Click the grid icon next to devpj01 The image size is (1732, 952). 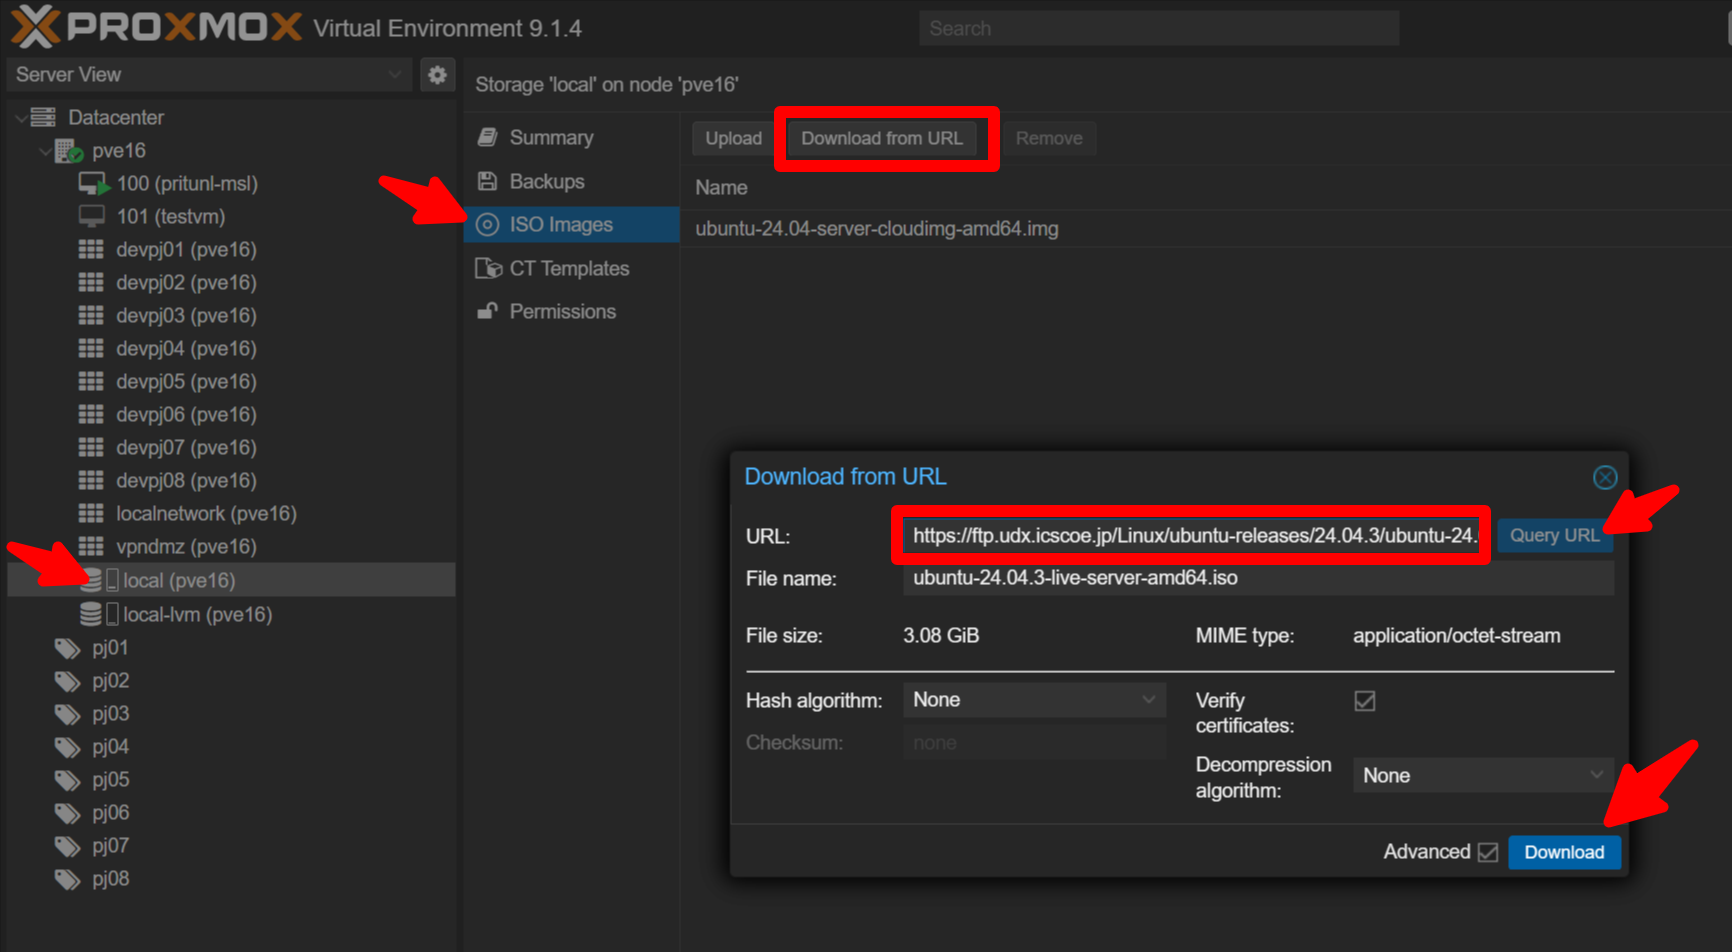[90, 249]
